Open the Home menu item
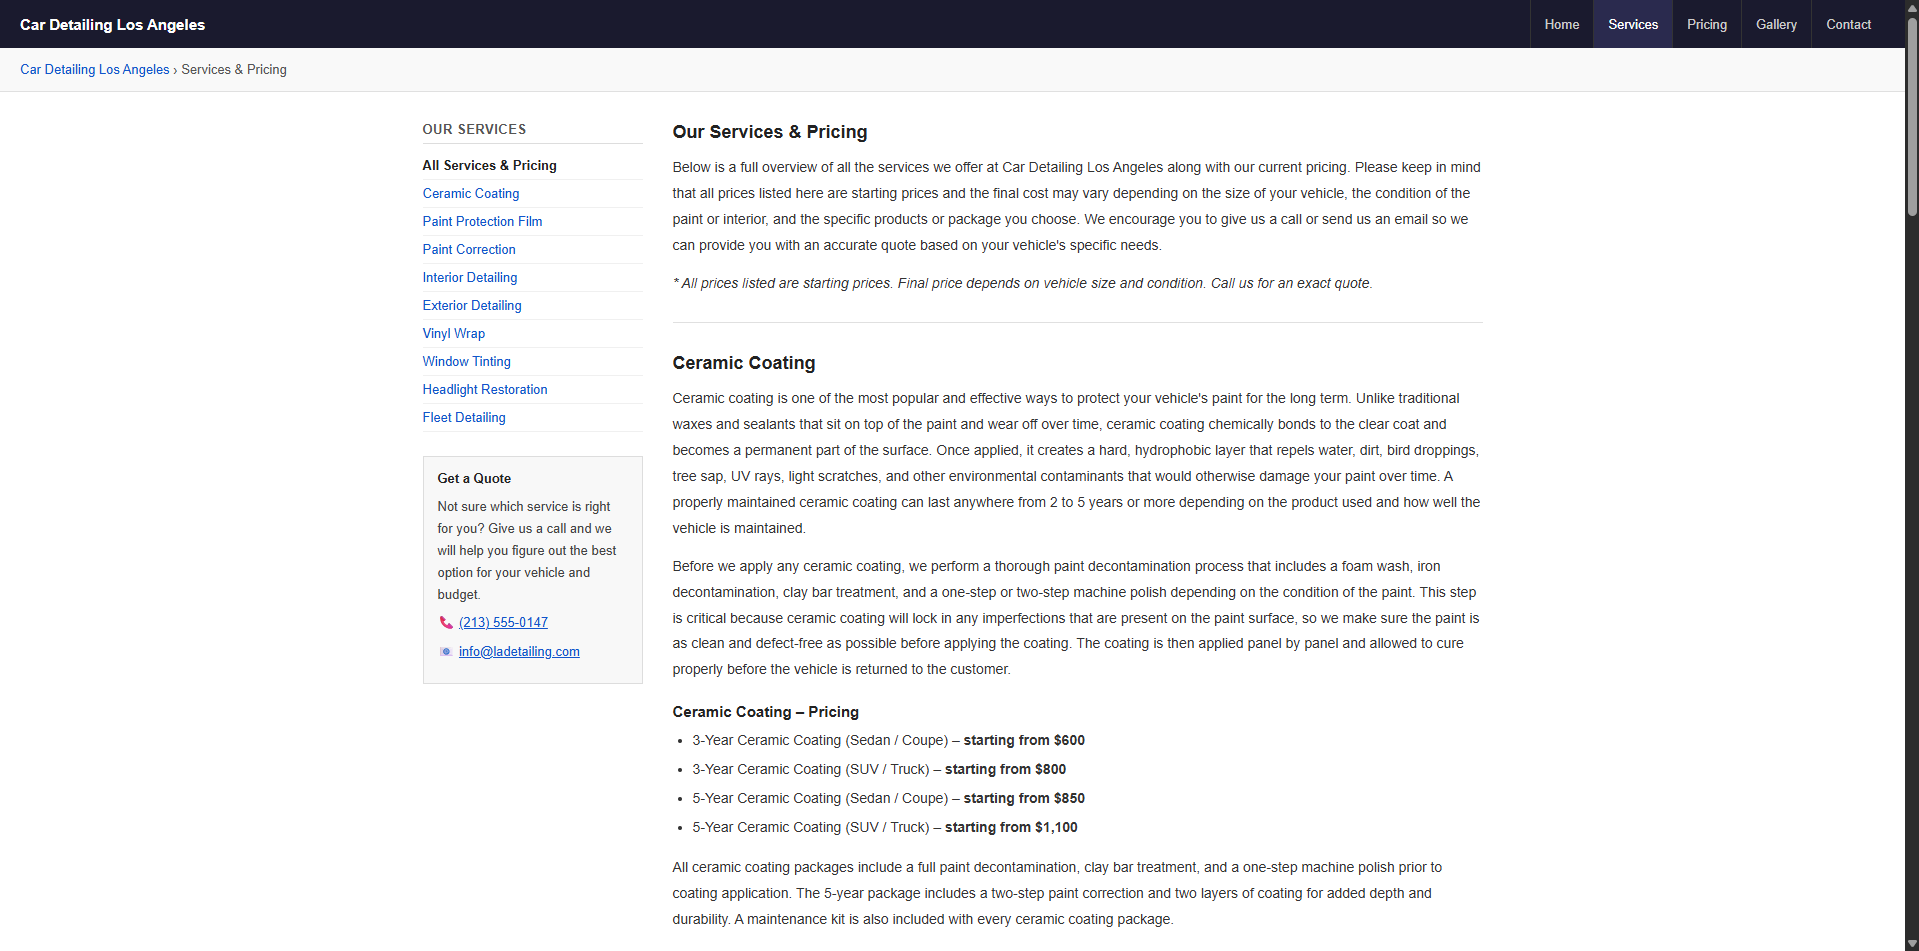 click(1561, 24)
